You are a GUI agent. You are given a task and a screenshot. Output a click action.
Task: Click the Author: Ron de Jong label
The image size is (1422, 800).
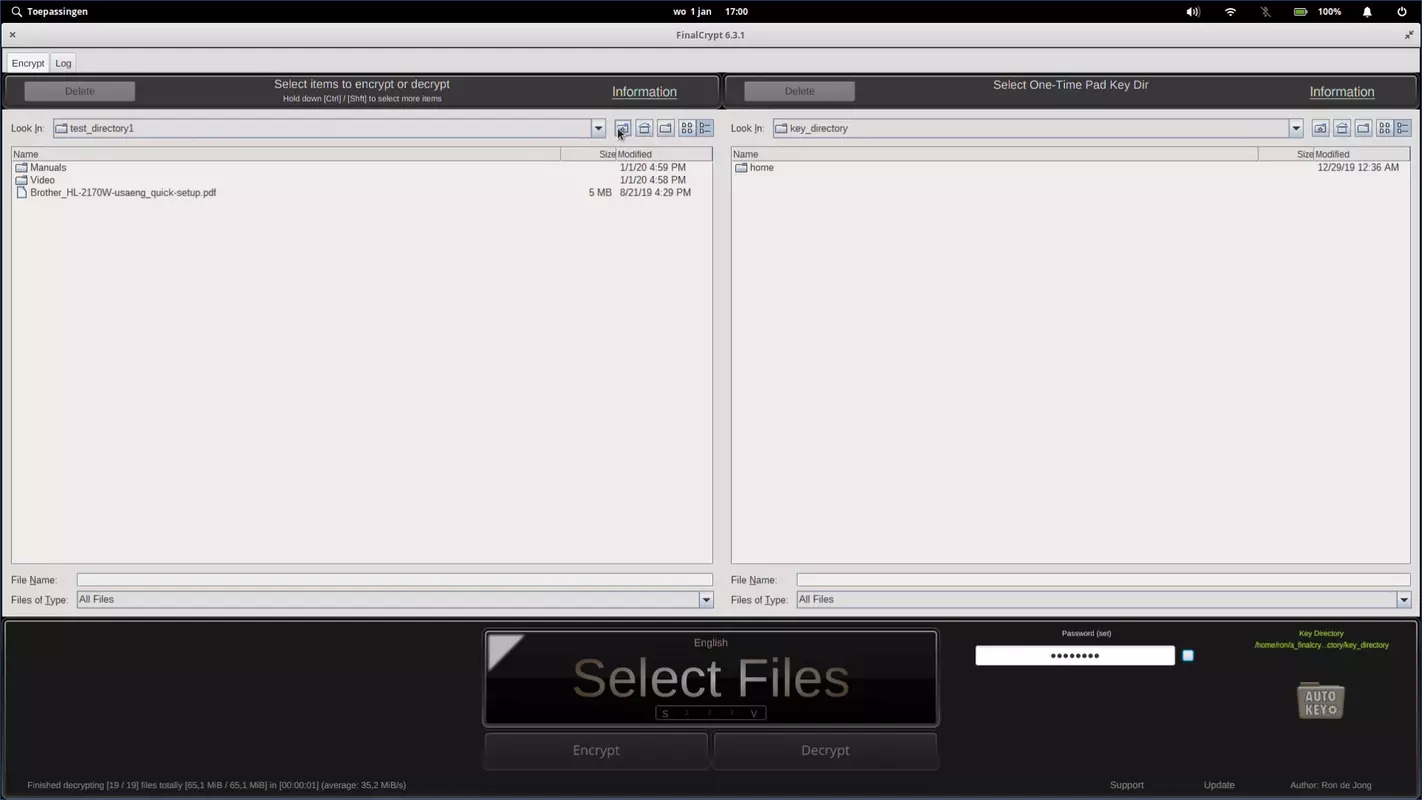pyautogui.click(x=1331, y=785)
